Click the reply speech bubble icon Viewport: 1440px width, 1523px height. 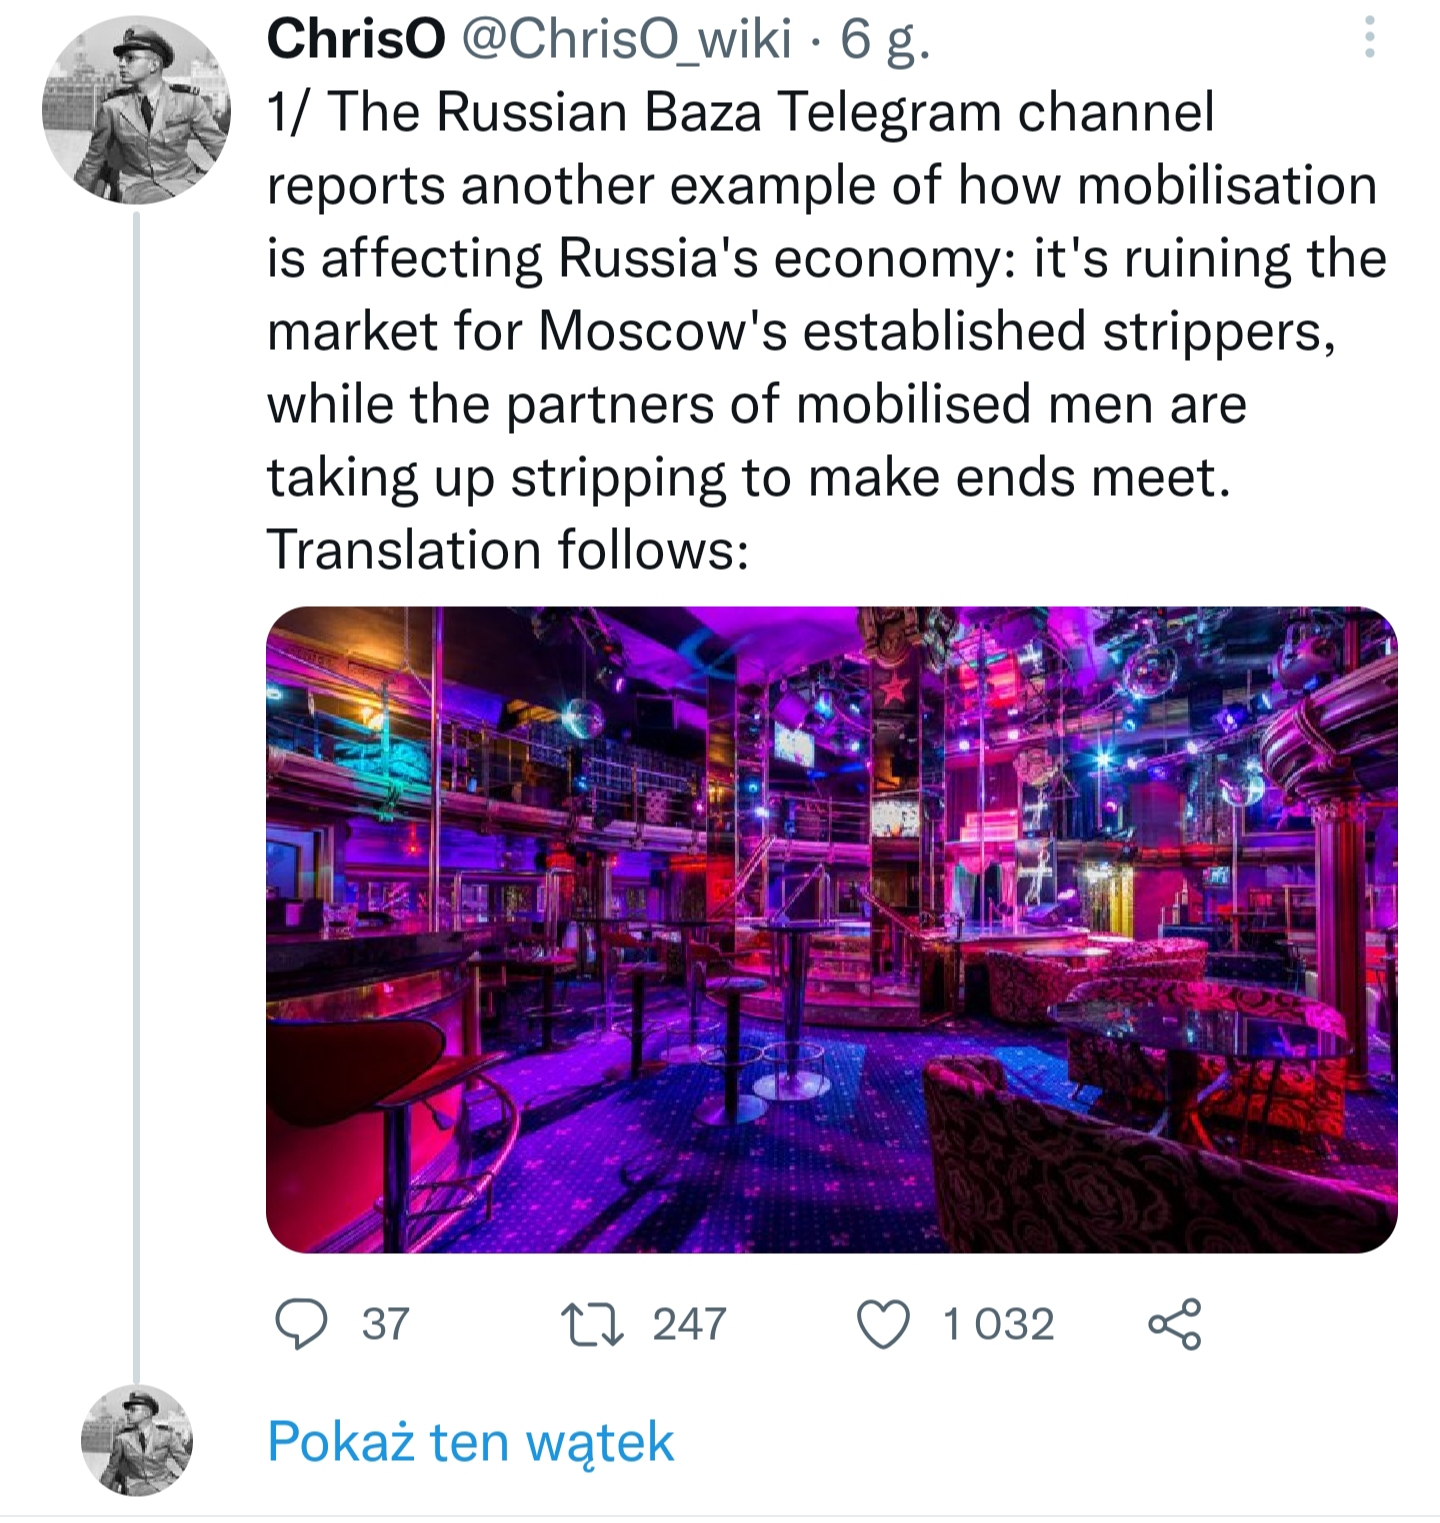(x=300, y=1324)
